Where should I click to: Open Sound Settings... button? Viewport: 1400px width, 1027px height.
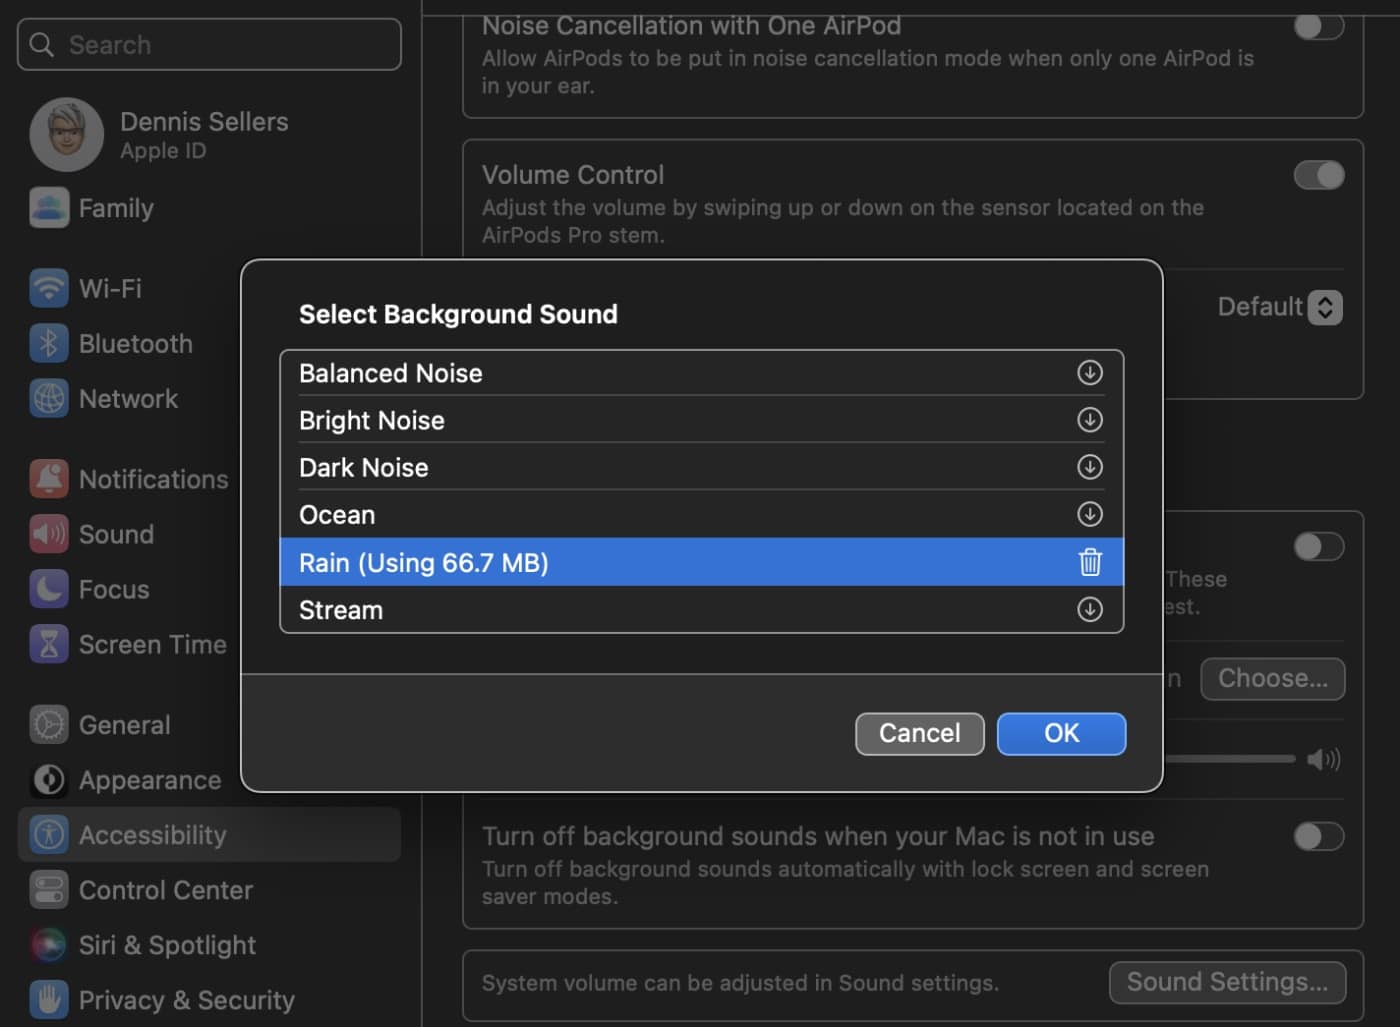click(x=1227, y=982)
